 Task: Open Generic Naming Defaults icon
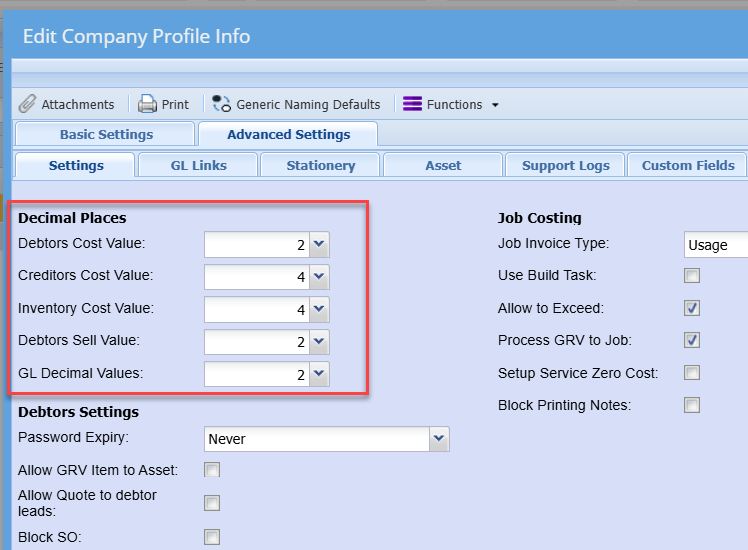221,104
